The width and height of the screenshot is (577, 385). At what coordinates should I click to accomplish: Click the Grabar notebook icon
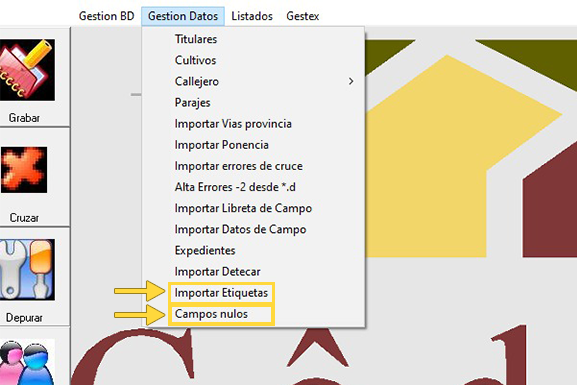click(x=27, y=70)
